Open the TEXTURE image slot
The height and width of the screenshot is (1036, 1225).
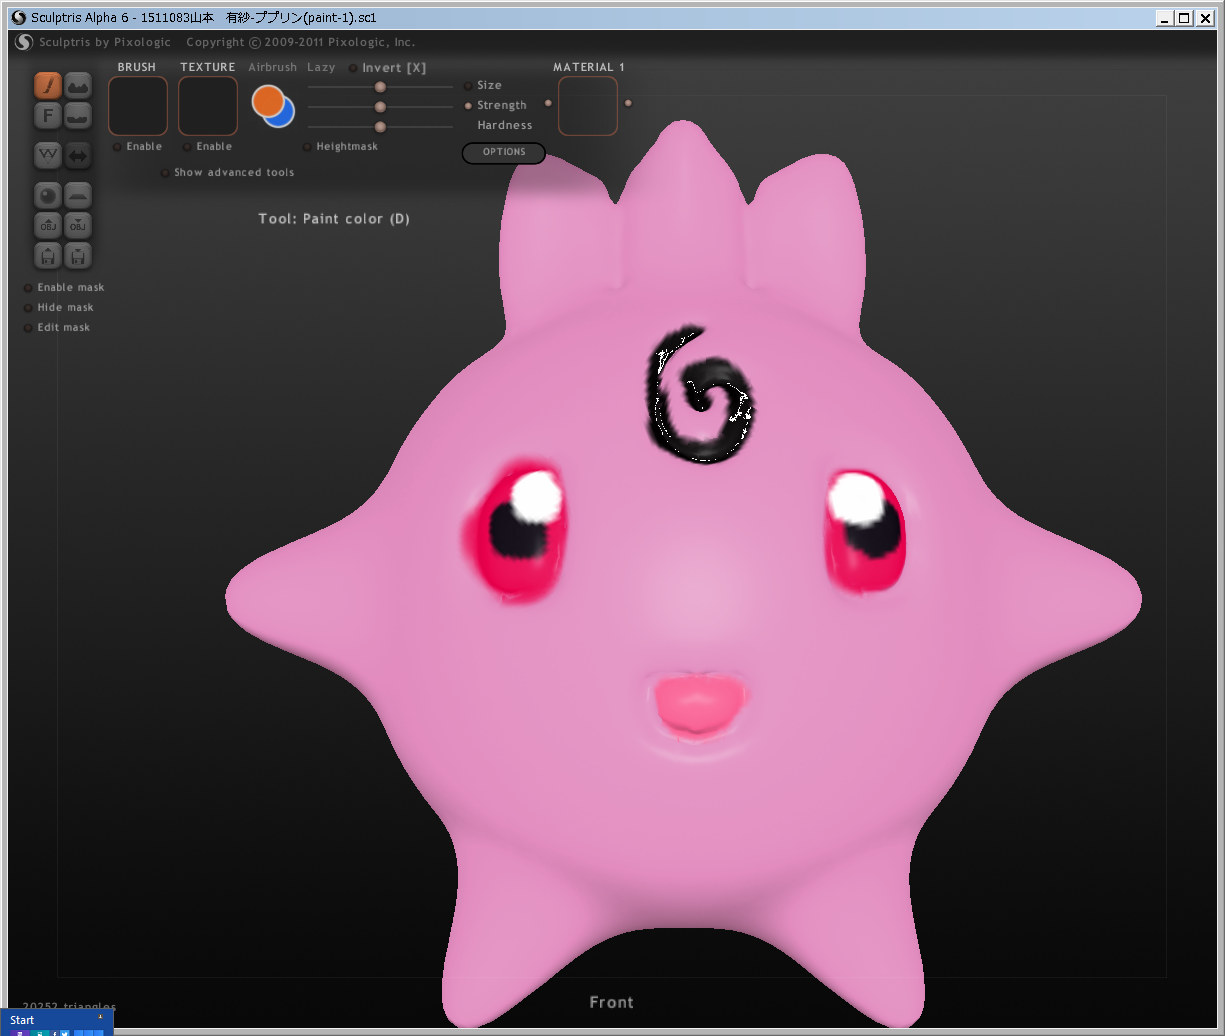[208, 106]
